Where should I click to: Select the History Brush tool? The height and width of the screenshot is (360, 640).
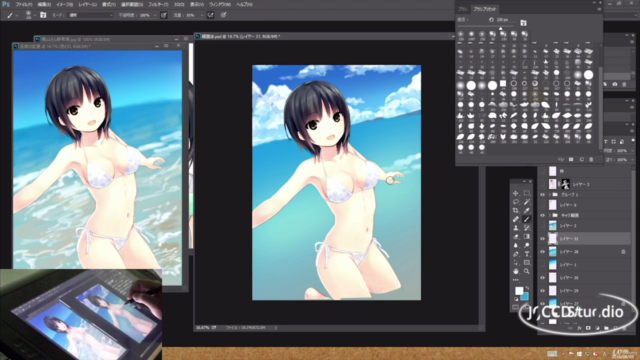click(527, 228)
